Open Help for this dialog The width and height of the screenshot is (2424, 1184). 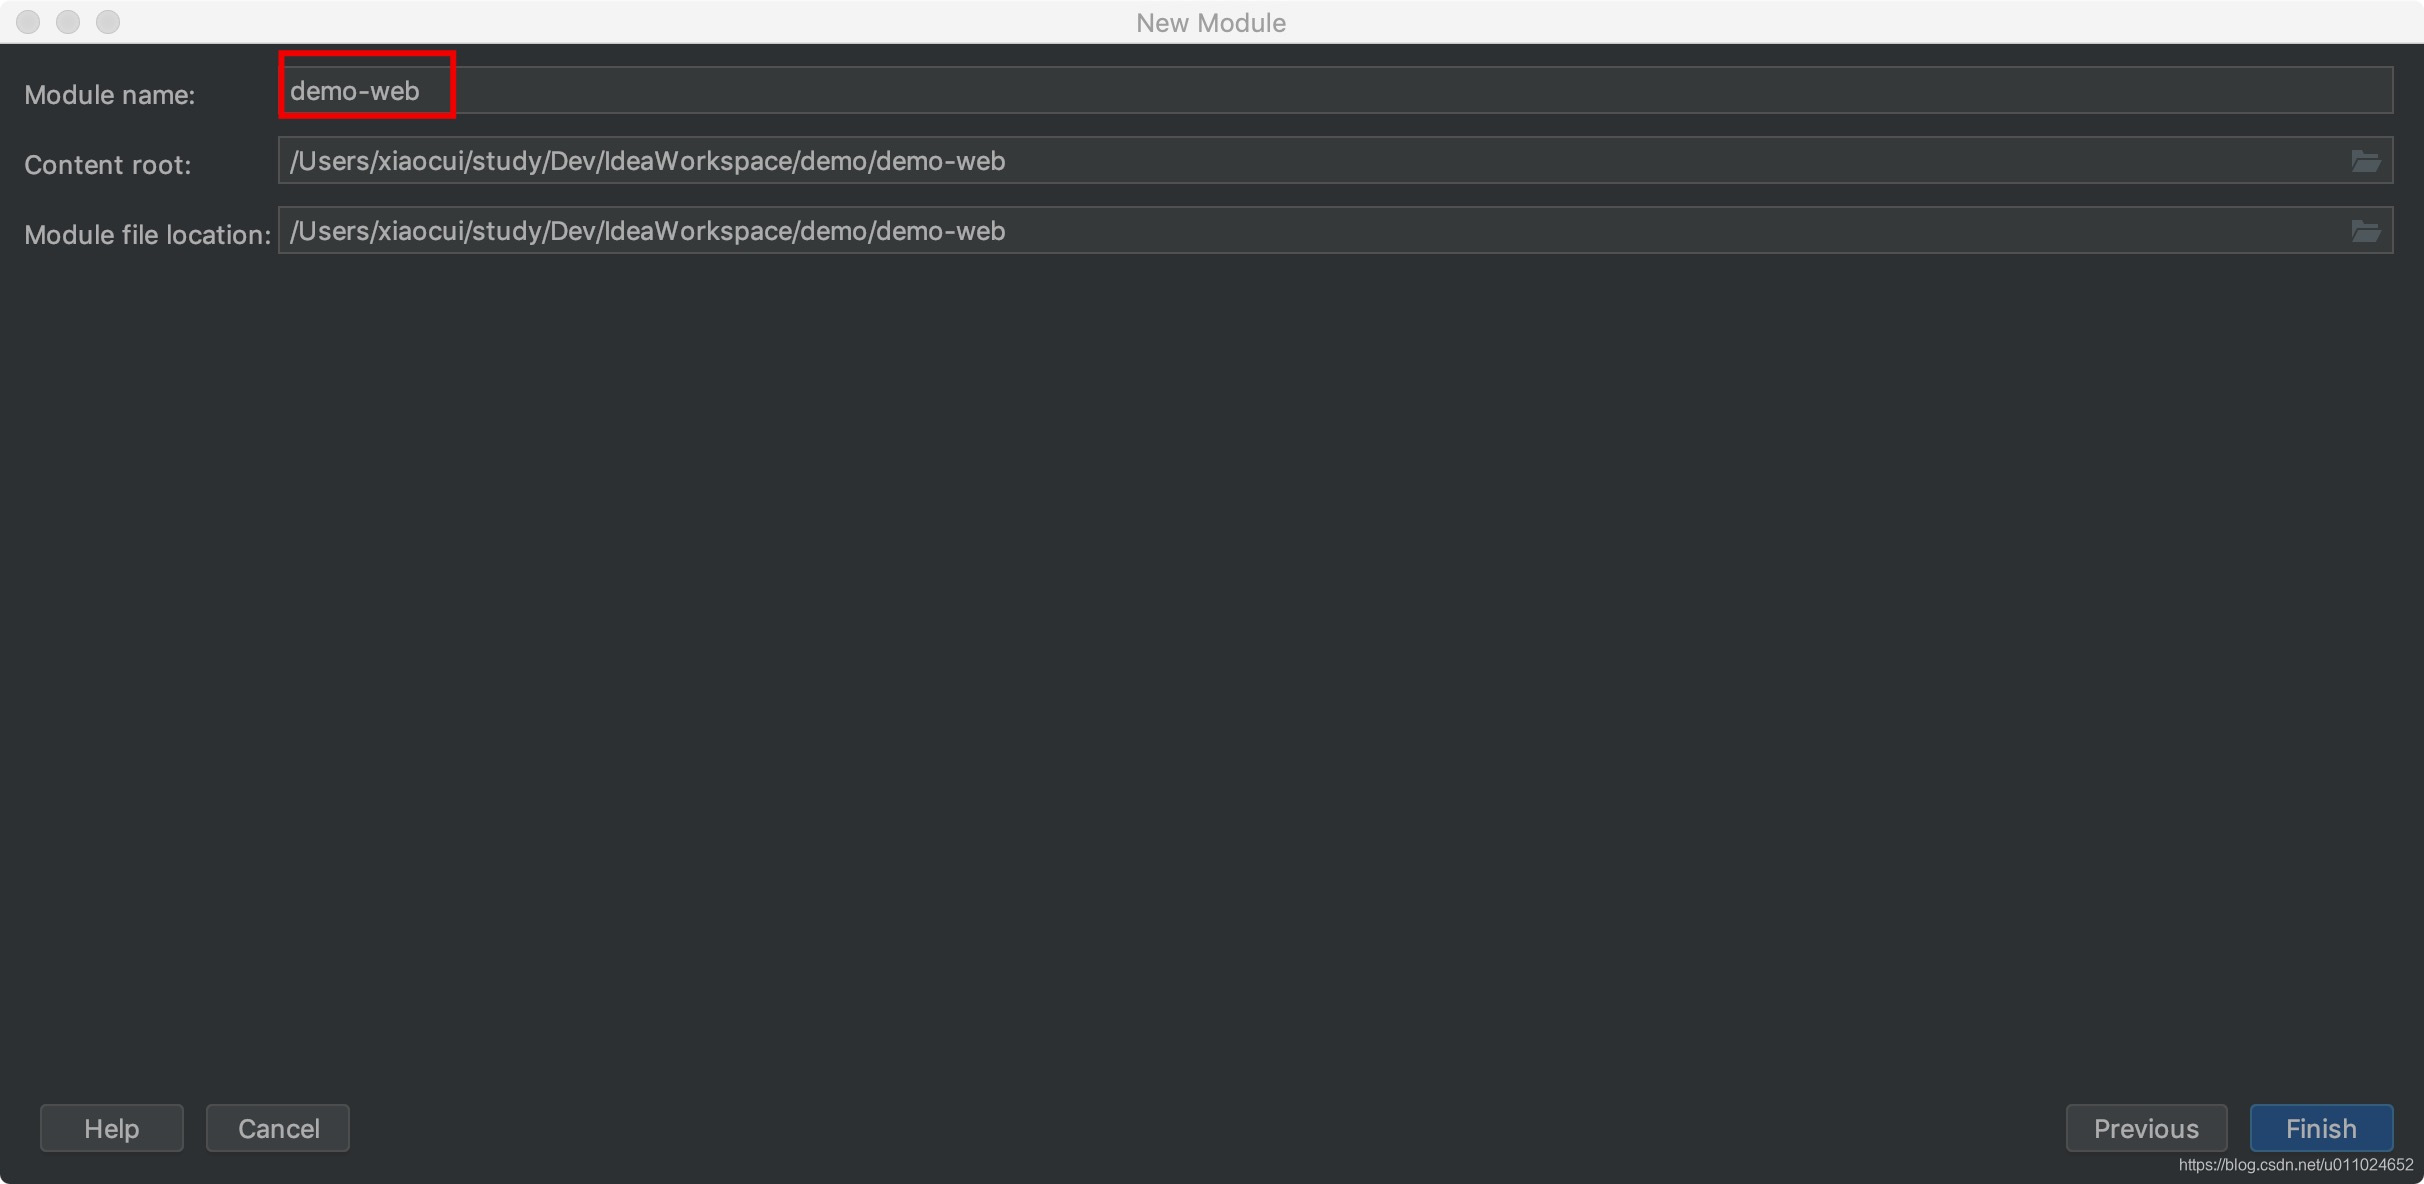(x=111, y=1128)
